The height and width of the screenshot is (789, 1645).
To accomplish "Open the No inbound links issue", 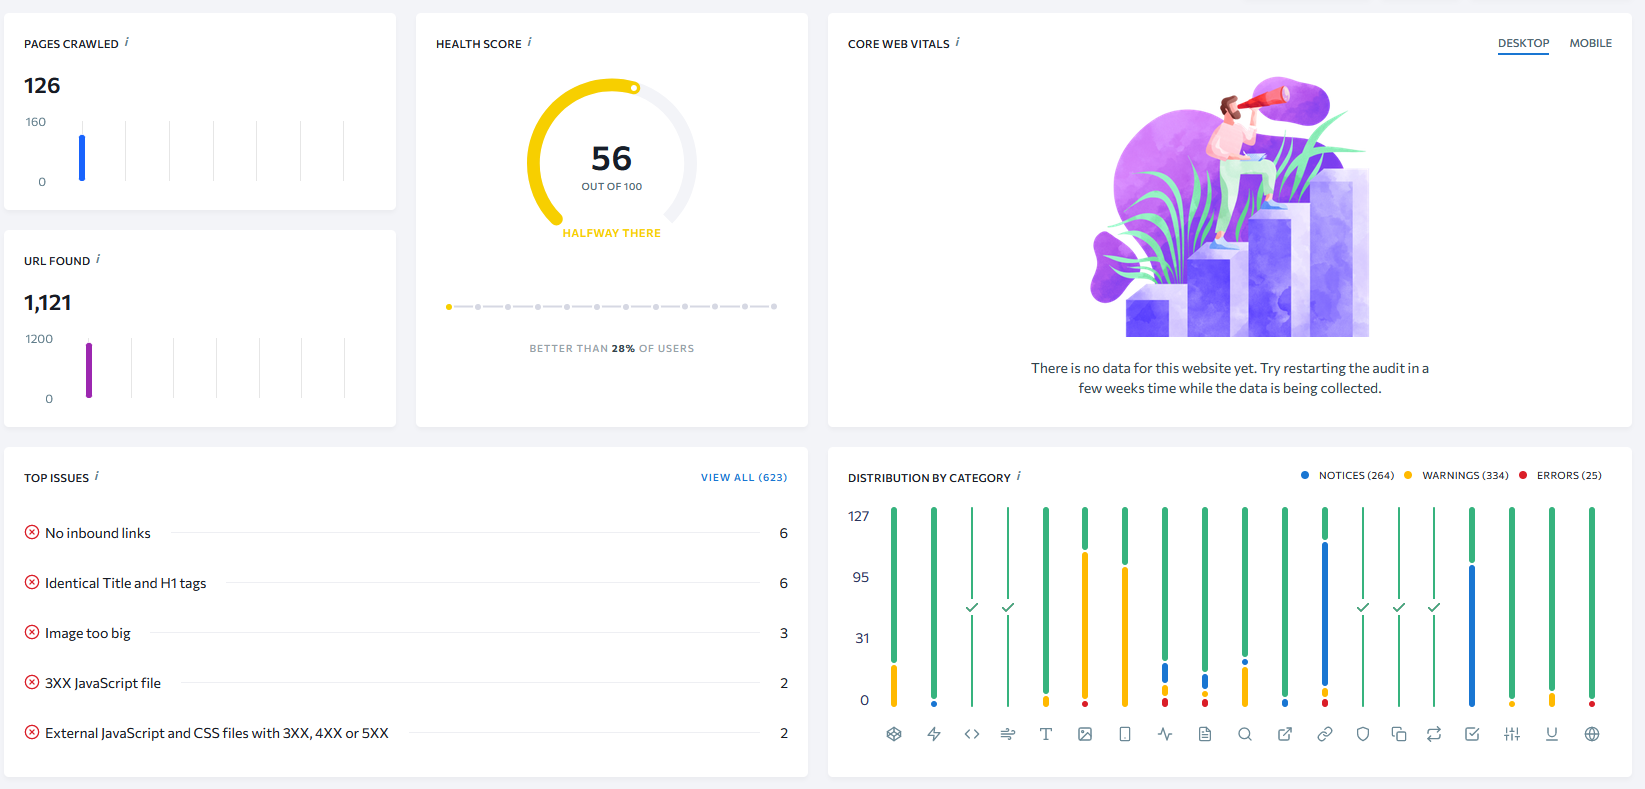I will (98, 533).
